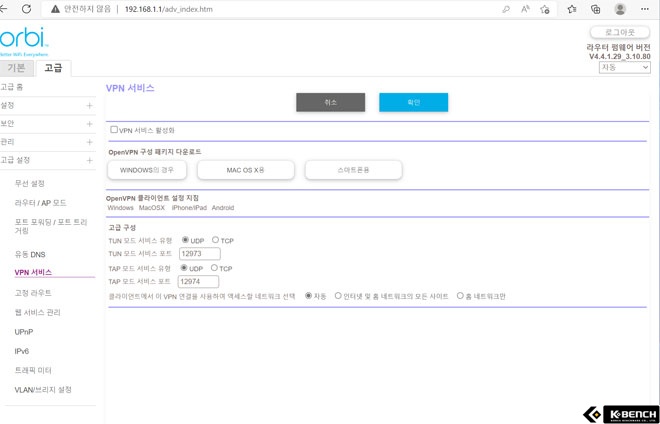Open the MacOSX client setup guide link

point(152,208)
